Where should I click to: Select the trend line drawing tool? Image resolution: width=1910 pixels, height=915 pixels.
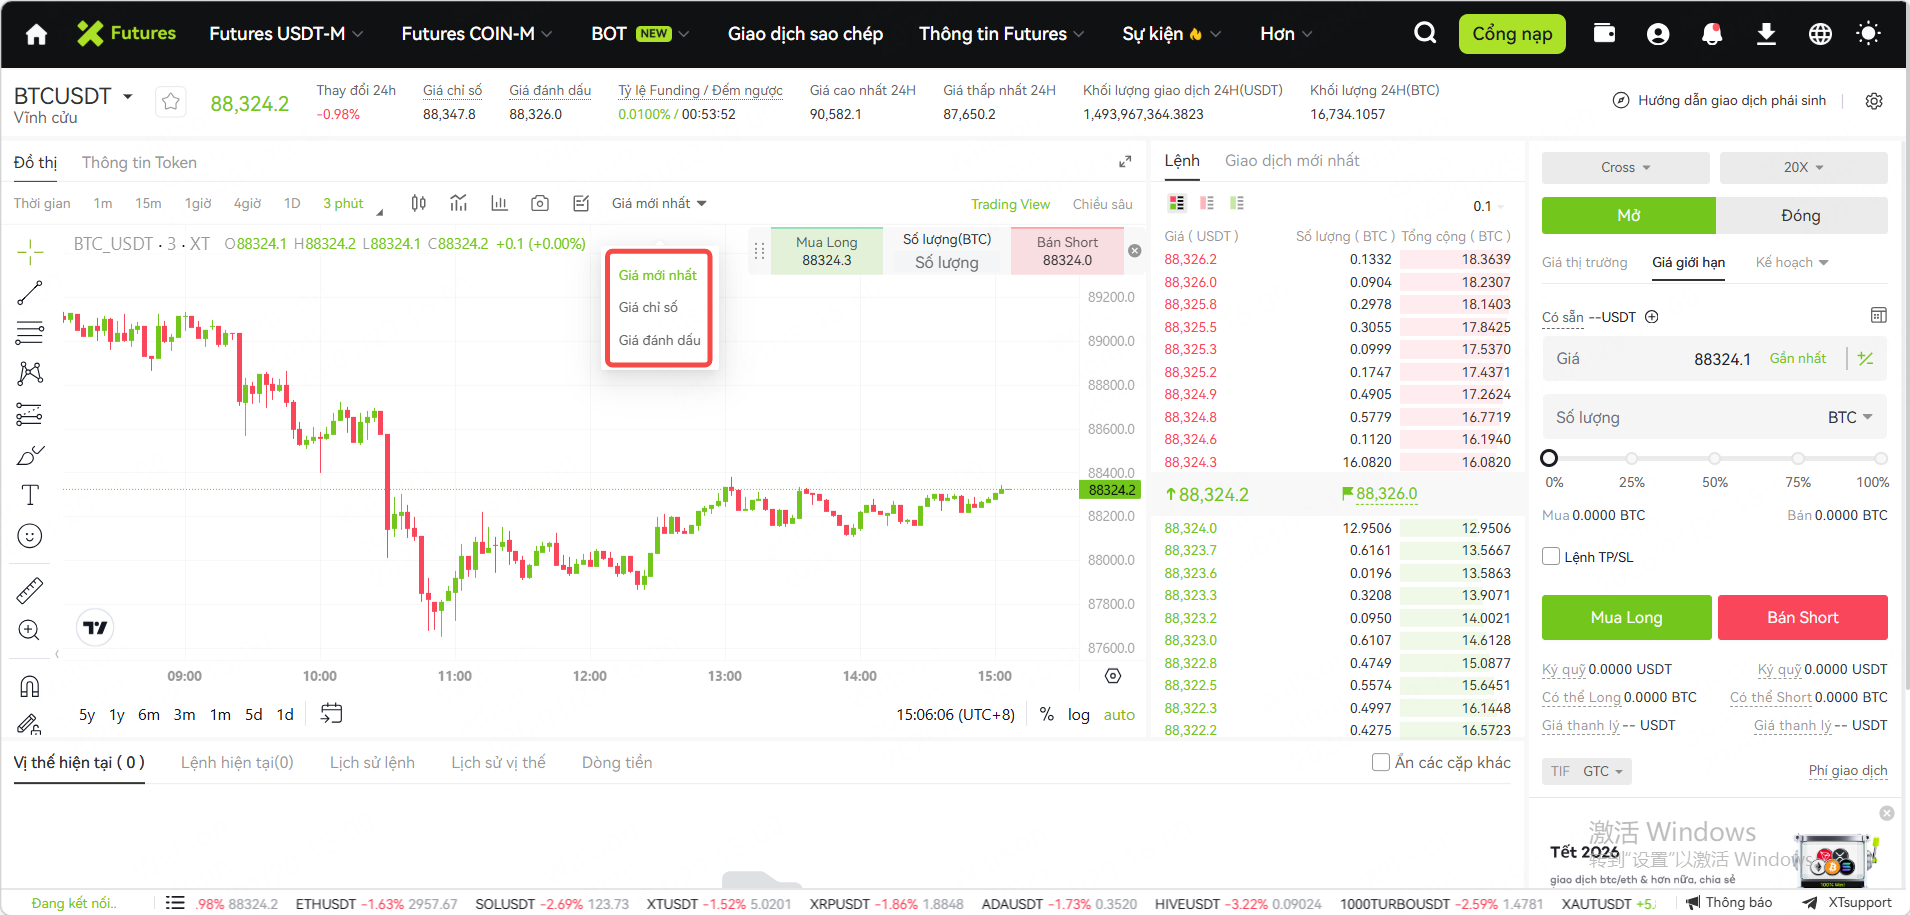[30, 292]
